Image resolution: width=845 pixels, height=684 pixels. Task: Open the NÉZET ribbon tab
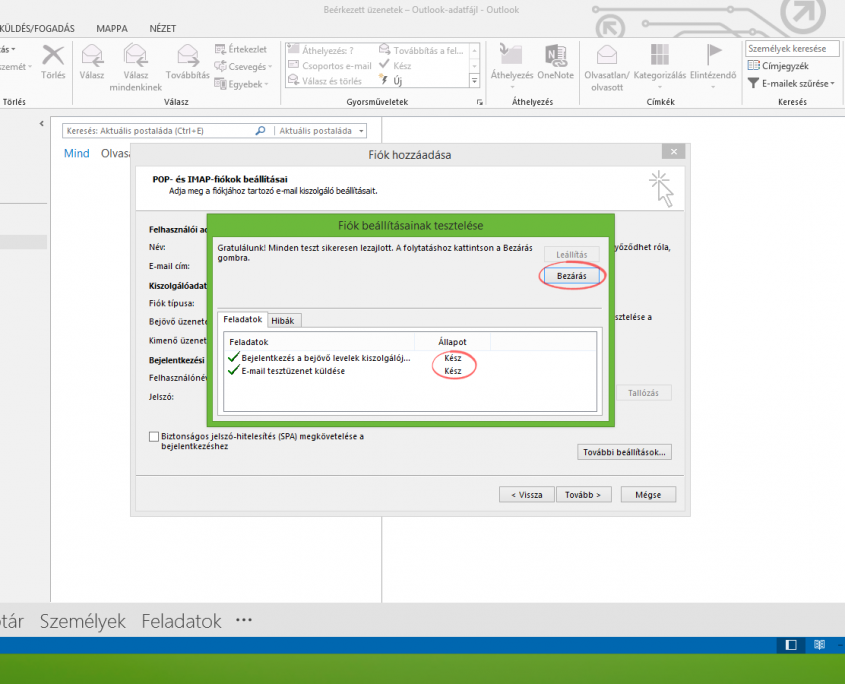[162, 28]
